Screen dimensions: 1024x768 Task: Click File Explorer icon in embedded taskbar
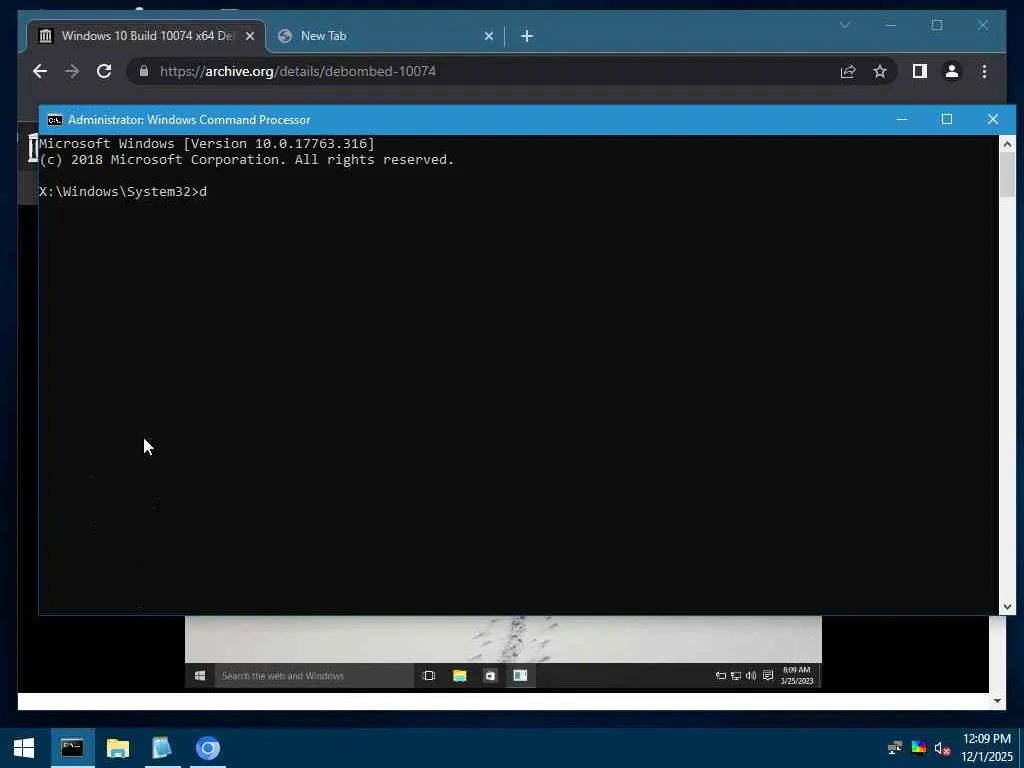pos(460,676)
